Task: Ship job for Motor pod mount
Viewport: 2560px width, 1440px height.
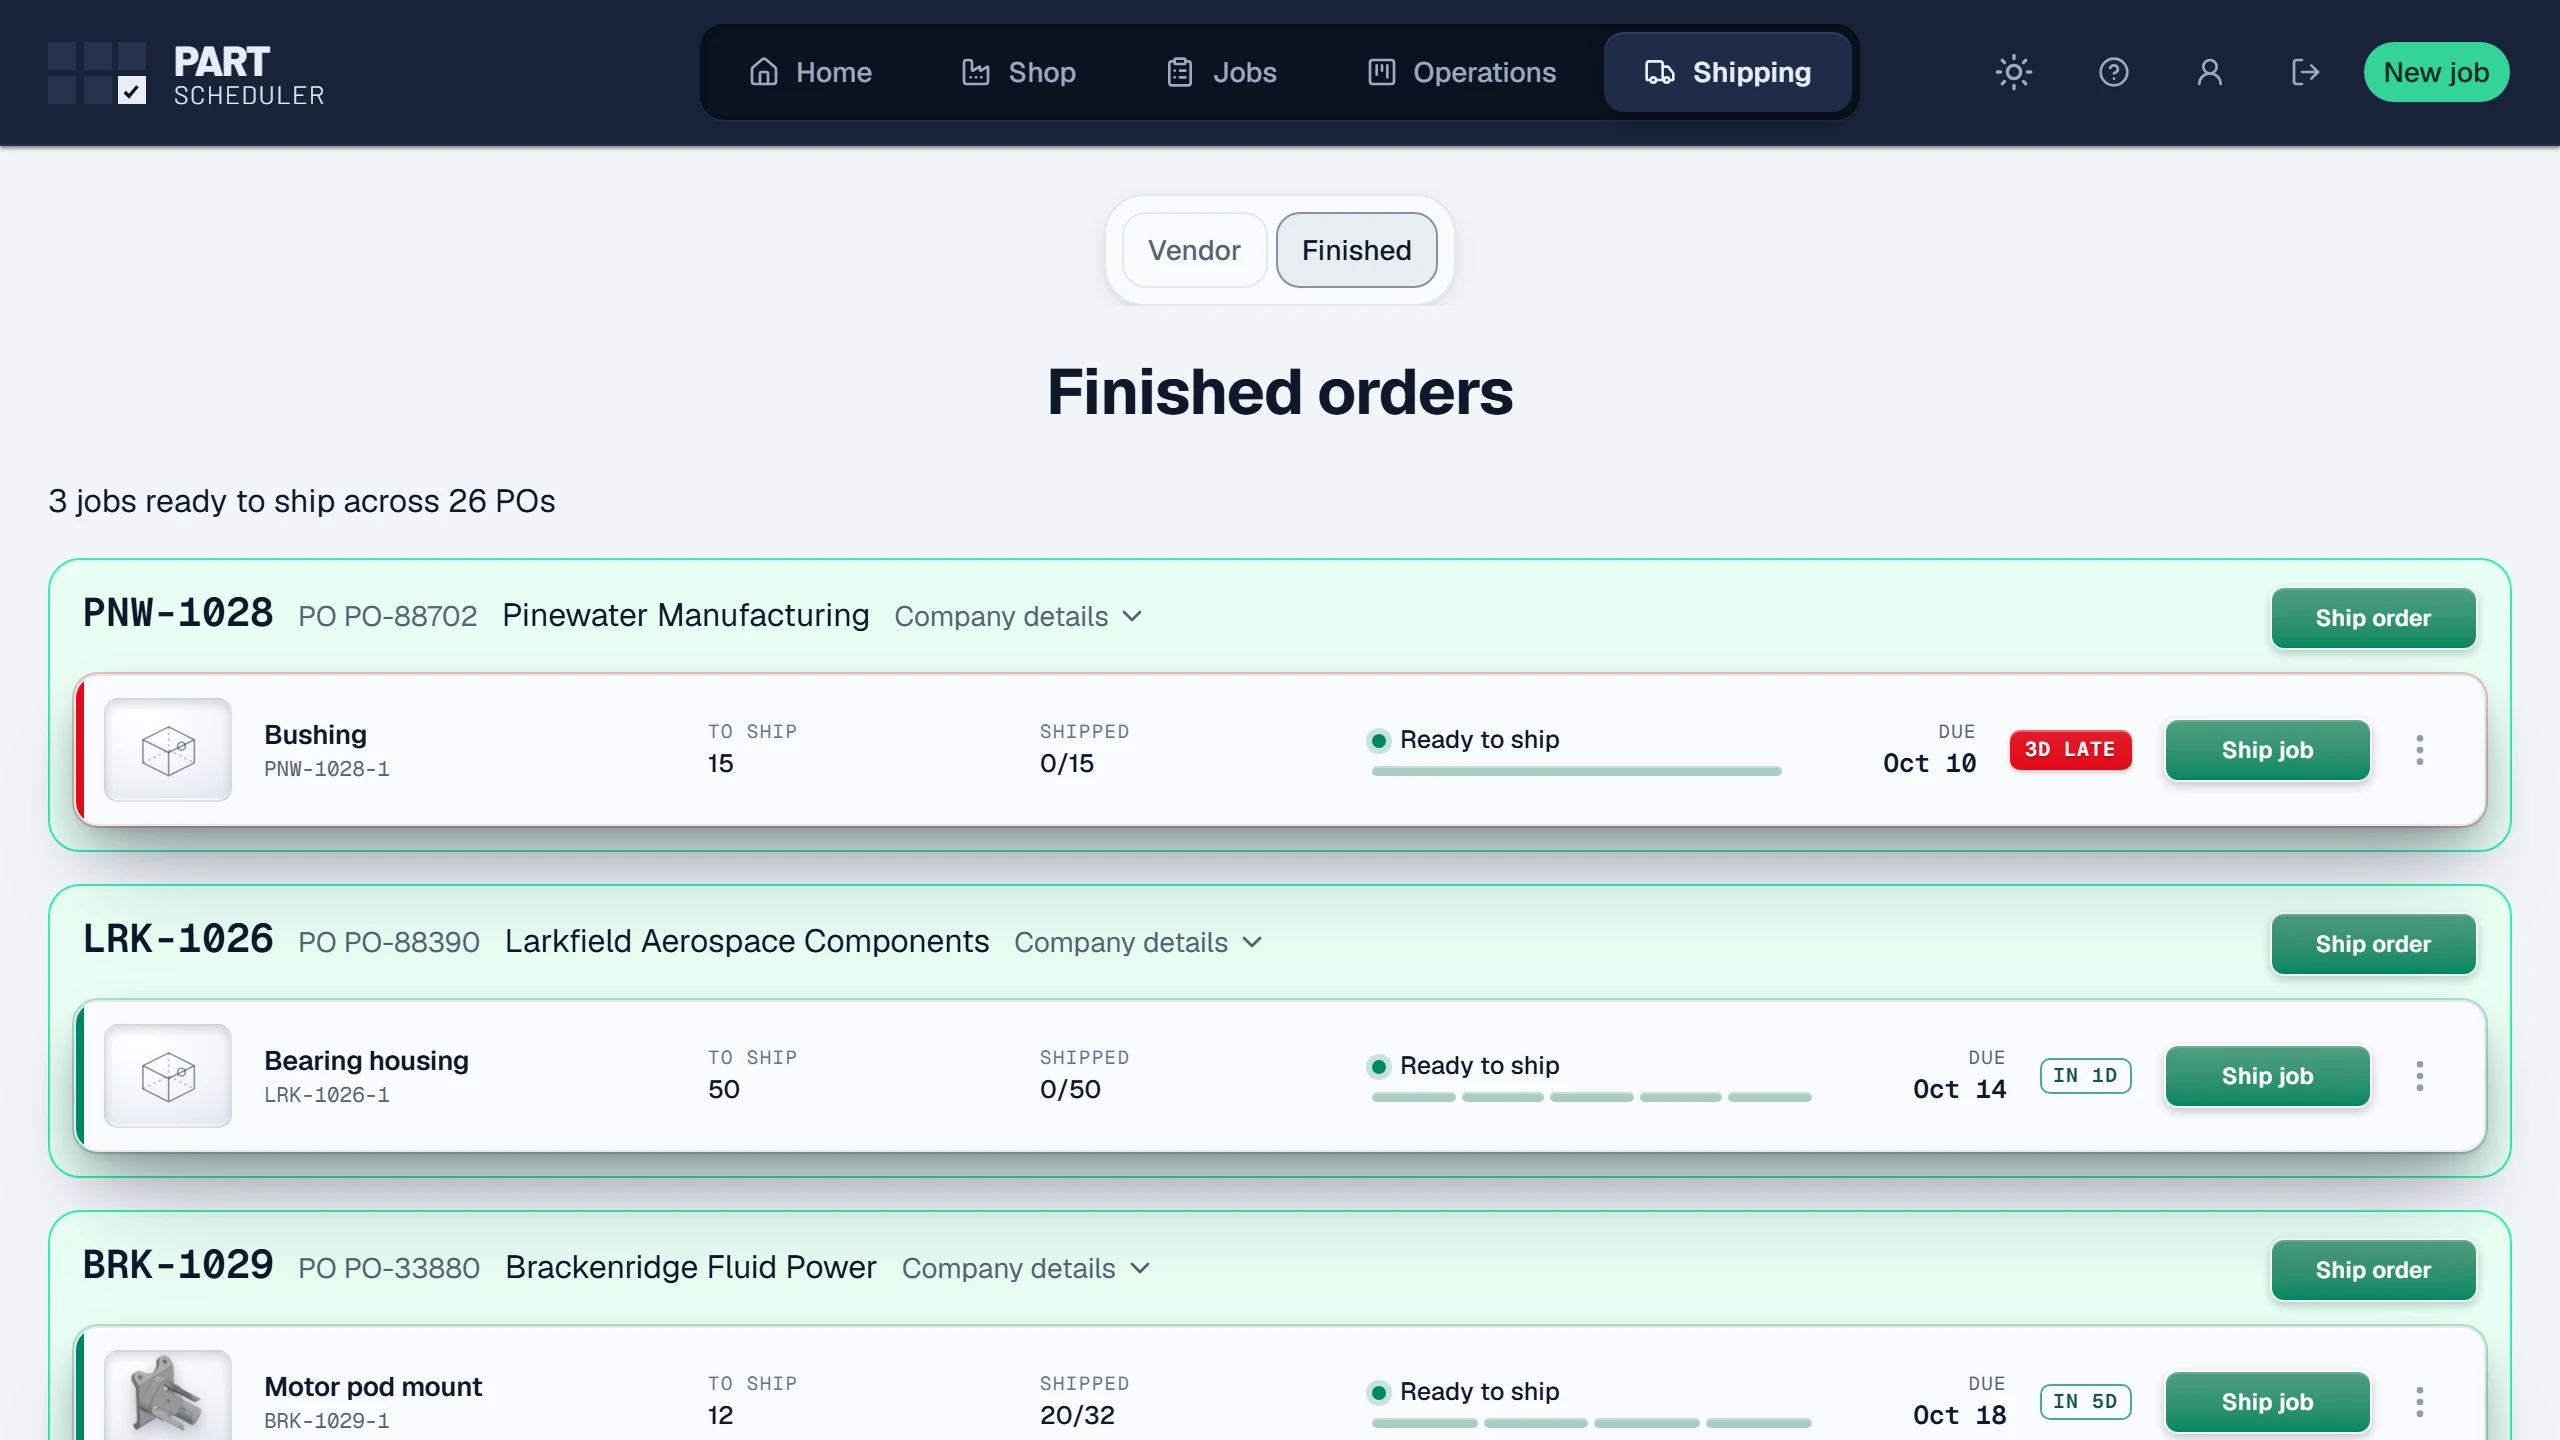Action: tap(2267, 1402)
